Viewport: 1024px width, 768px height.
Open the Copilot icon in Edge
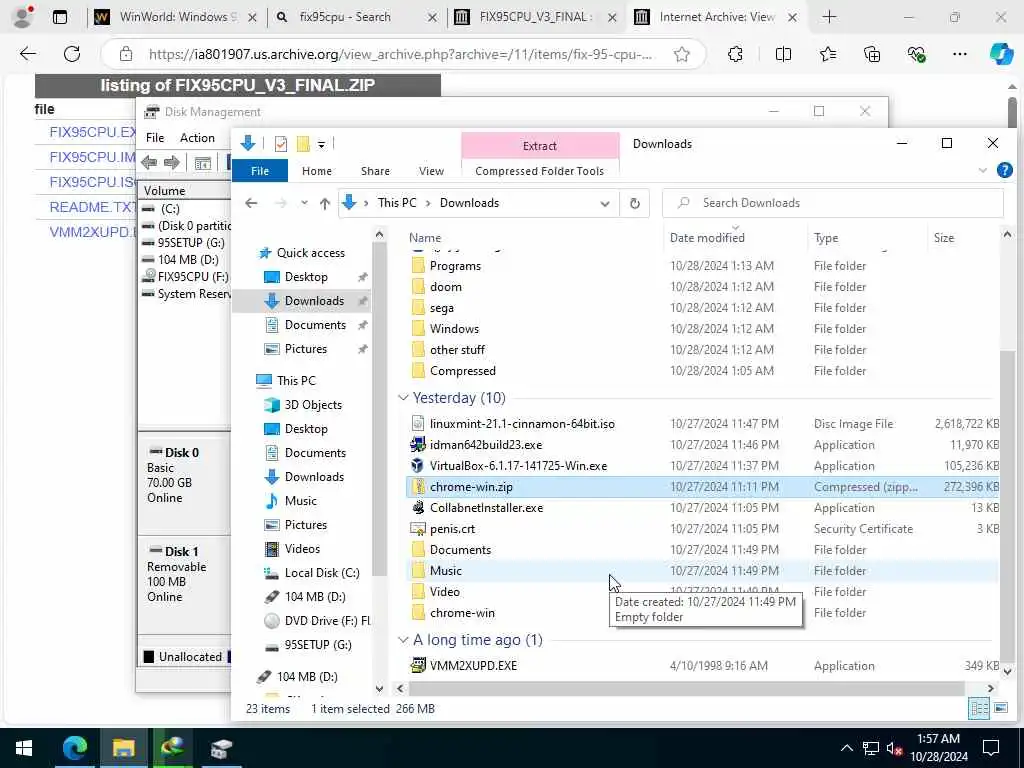coord(1000,54)
